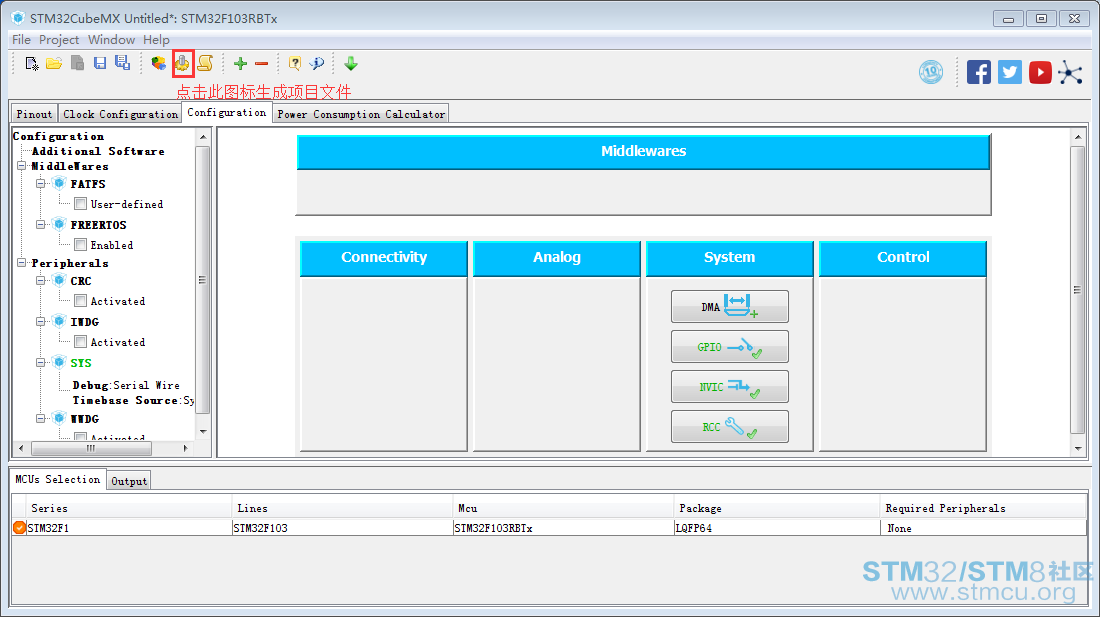Click the green download arrow icon
Screen dimensions: 1100x617
(351, 64)
